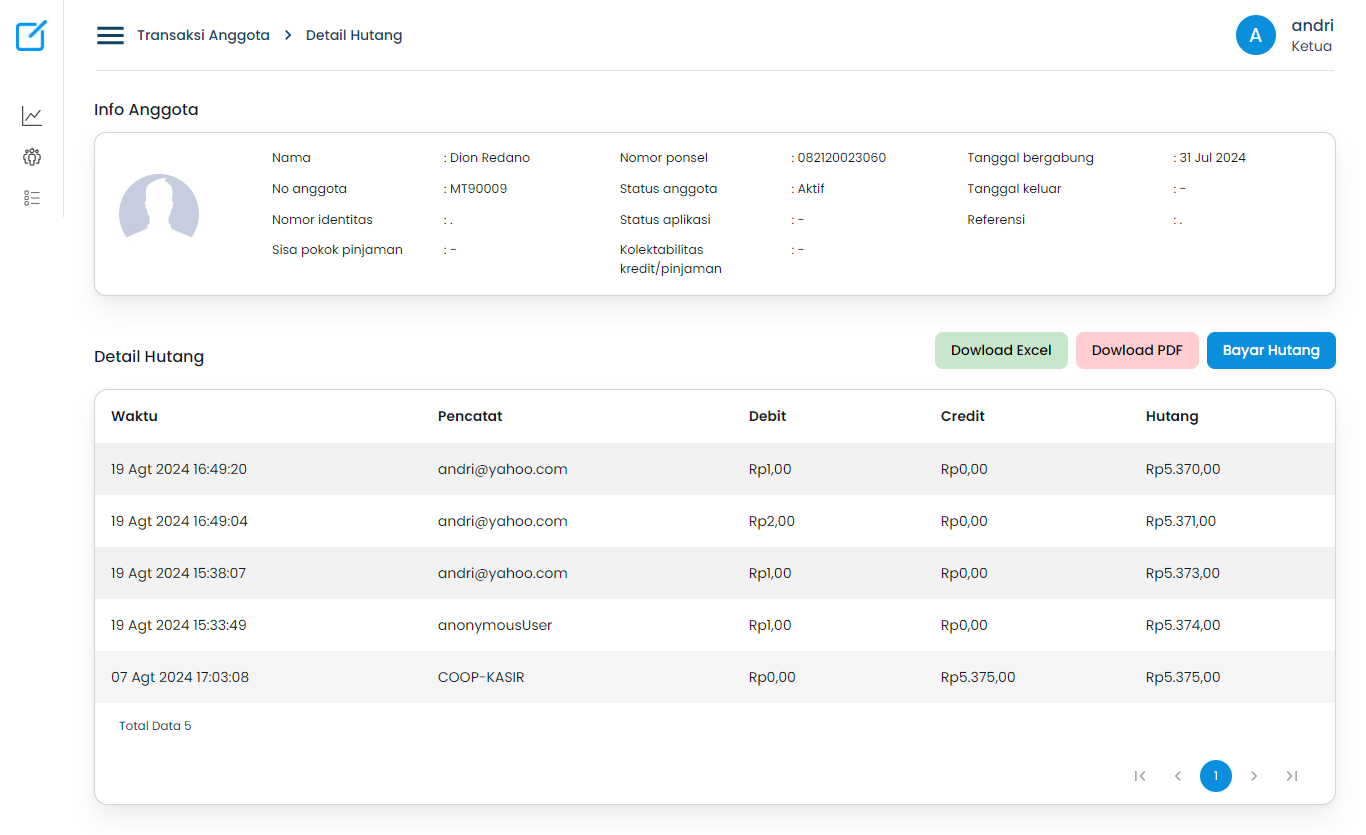Jump to the last page using the skip-forward icon

pyautogui.click(x=1291, y=776)
